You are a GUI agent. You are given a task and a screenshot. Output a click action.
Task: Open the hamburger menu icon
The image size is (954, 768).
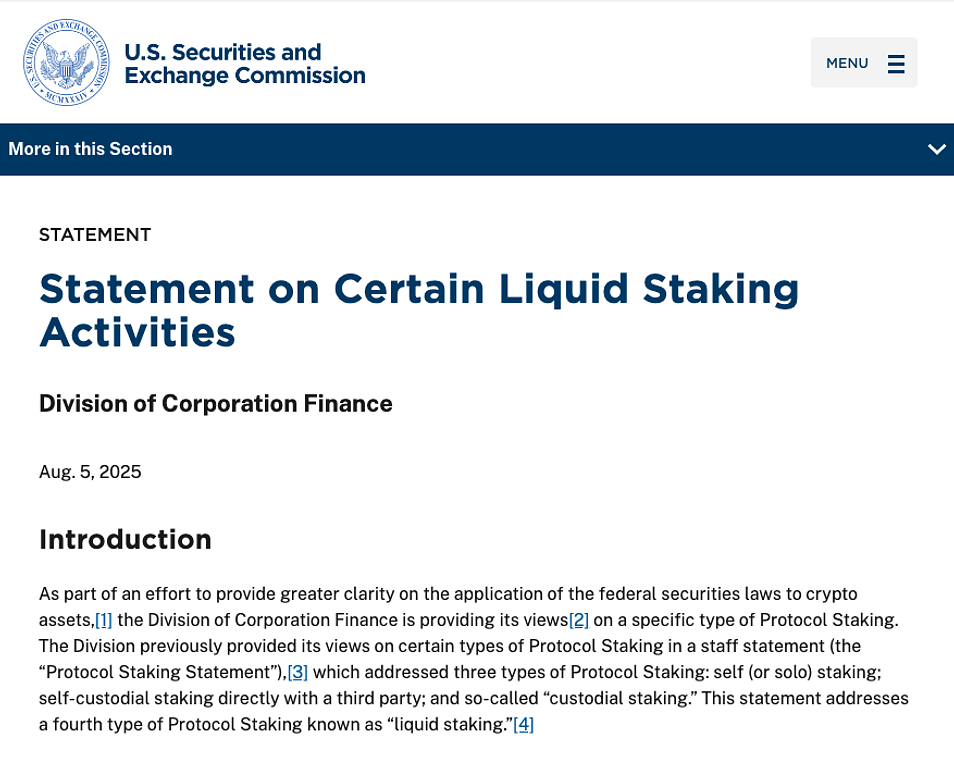click(896, 64)
